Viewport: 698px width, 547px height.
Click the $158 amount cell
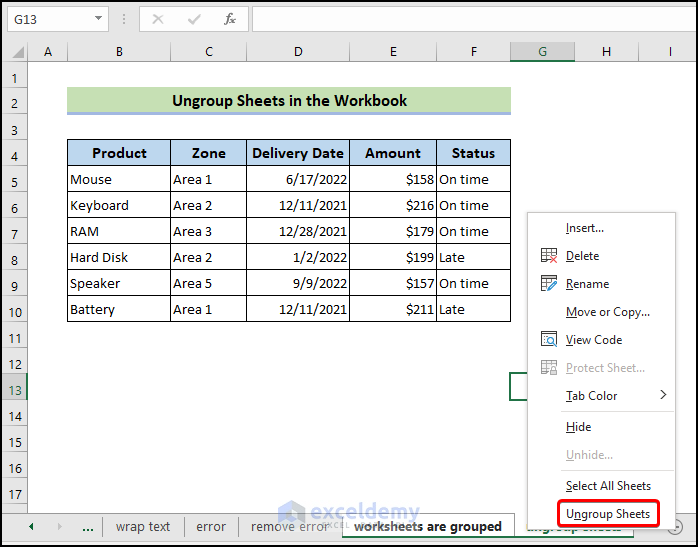tap(393, 179)
